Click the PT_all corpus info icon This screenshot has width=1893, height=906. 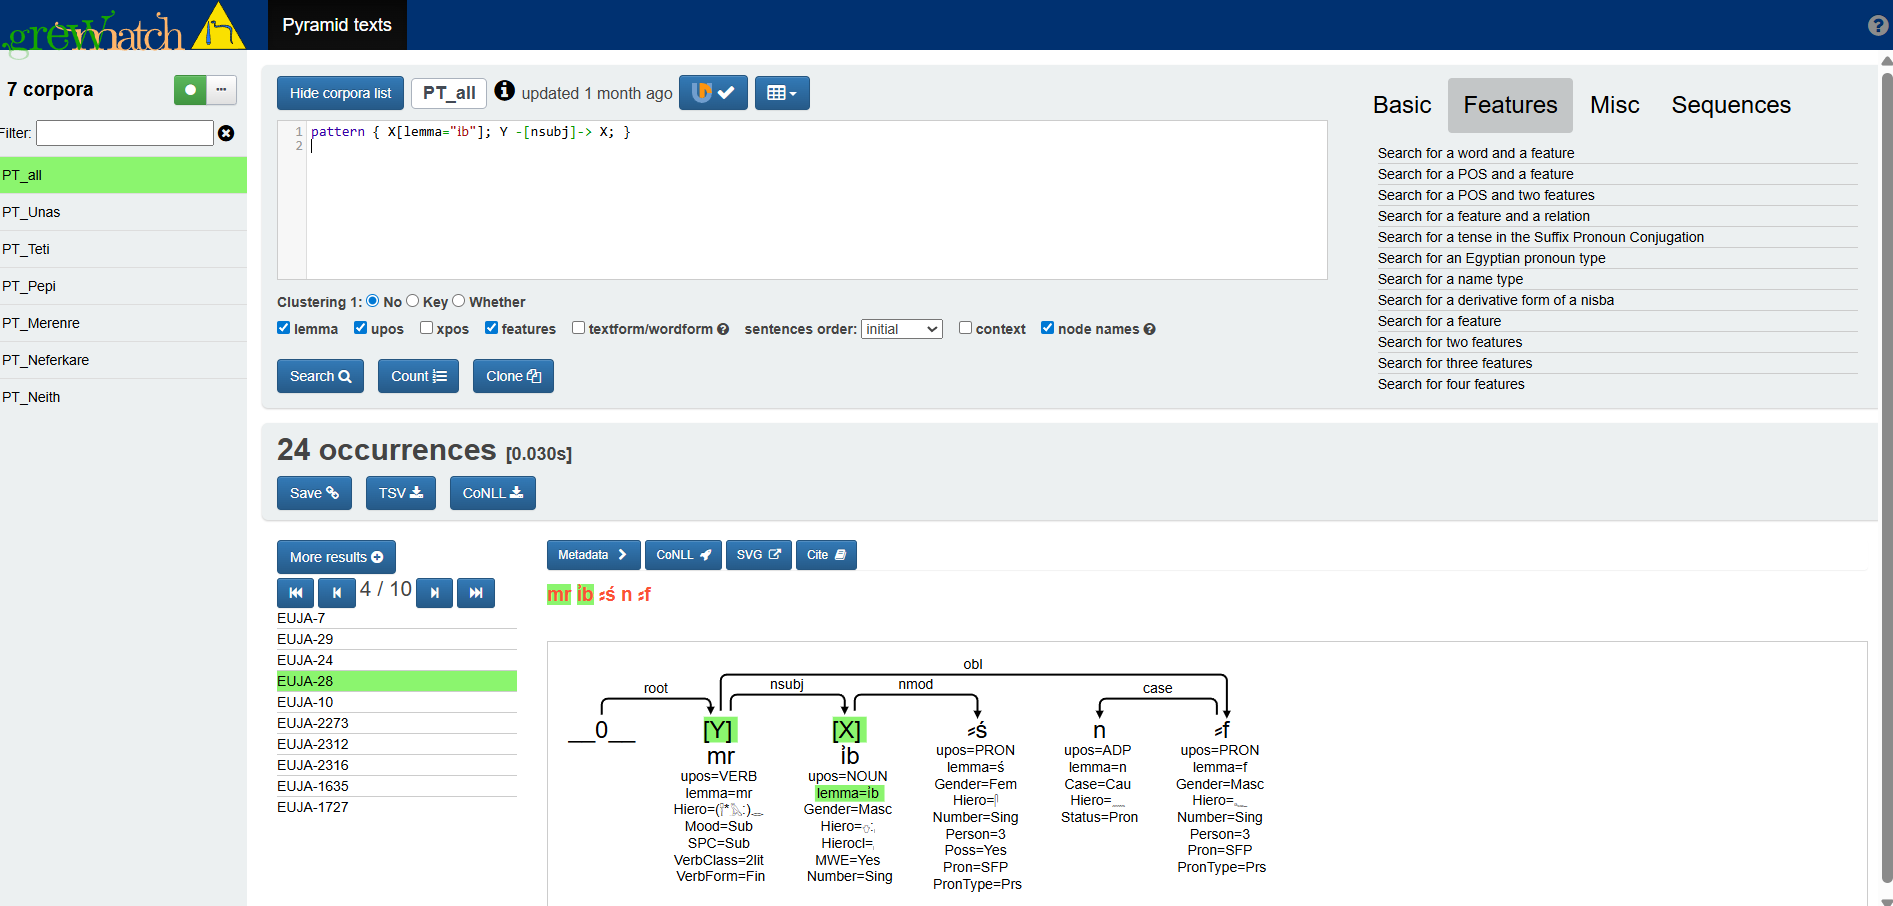[x=505, y=91]
